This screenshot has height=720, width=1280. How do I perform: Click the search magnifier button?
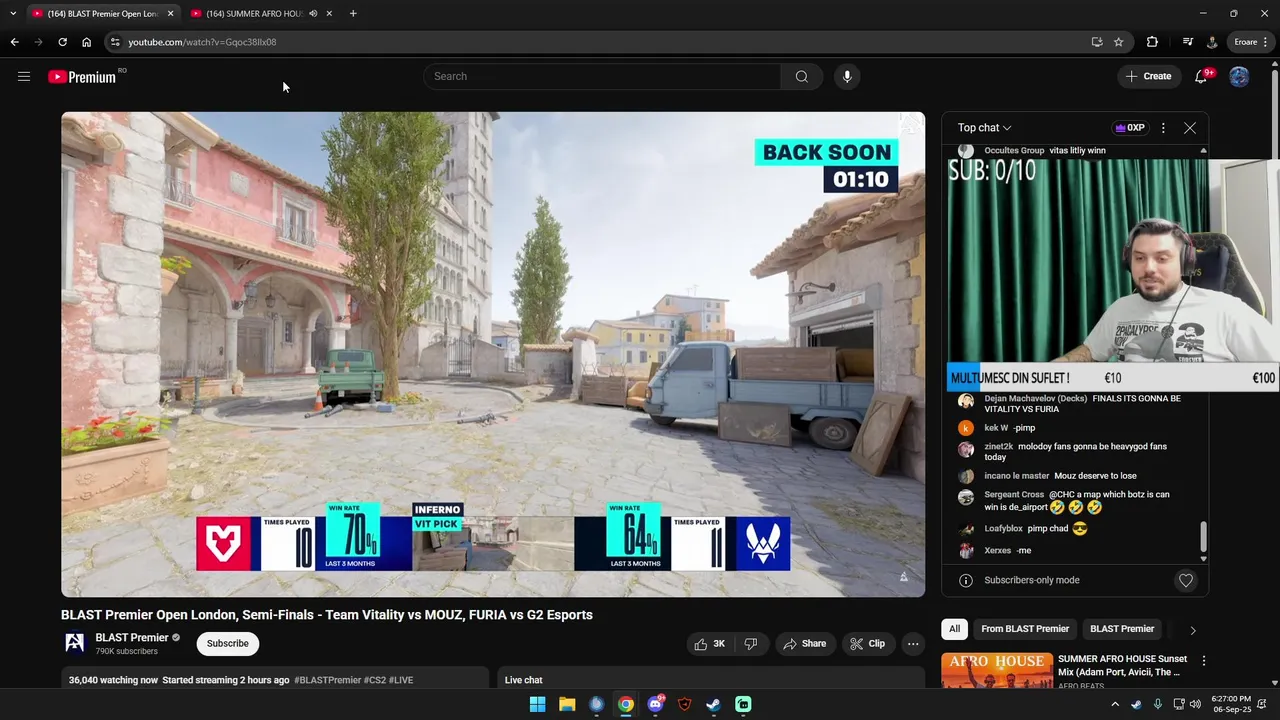coord(801,77)
